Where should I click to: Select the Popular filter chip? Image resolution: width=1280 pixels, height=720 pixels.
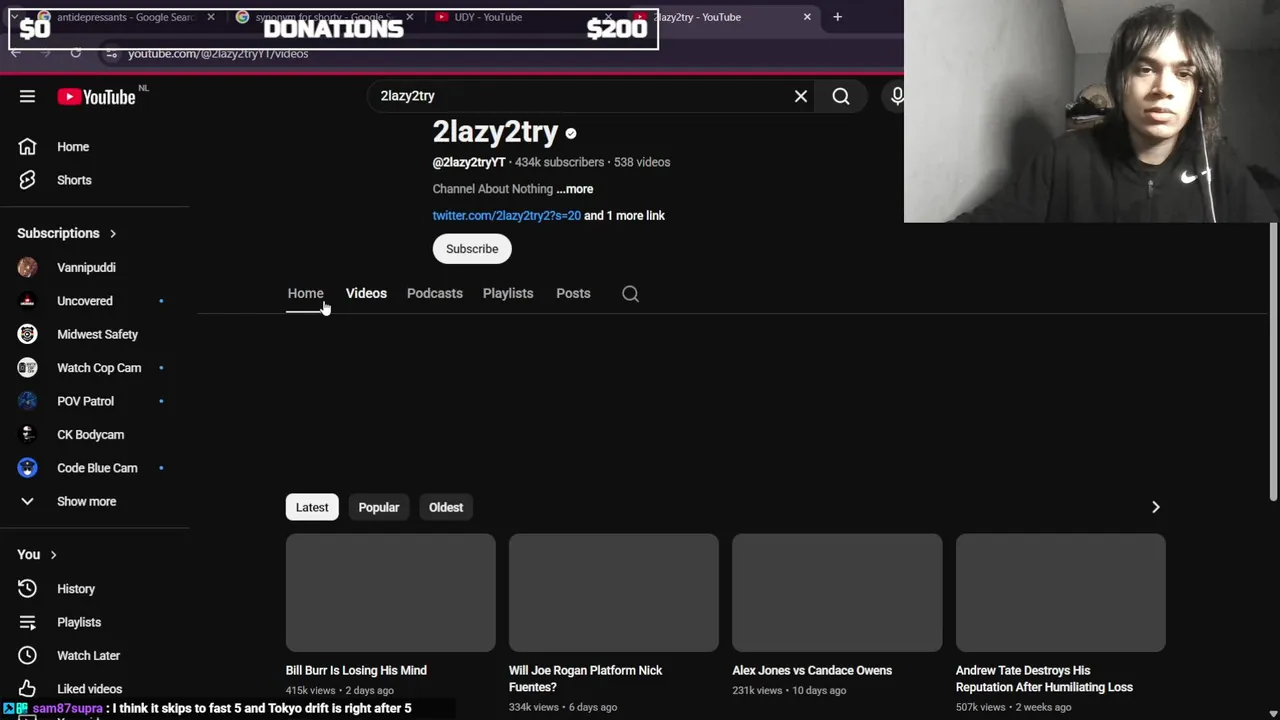pyautogui.click(x=379, y=507)
